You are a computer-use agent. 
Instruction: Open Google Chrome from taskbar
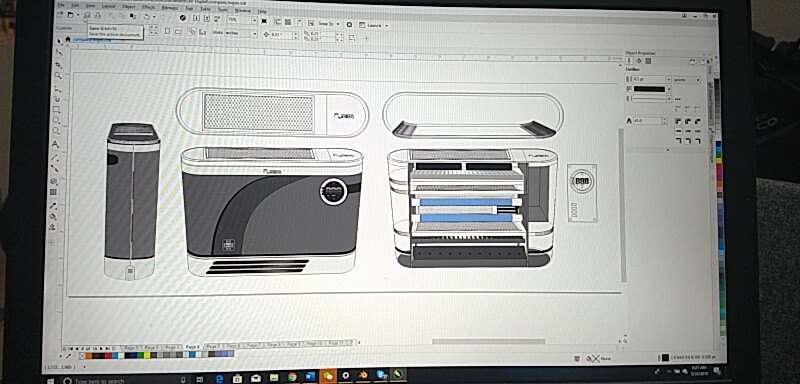point(292,378)
